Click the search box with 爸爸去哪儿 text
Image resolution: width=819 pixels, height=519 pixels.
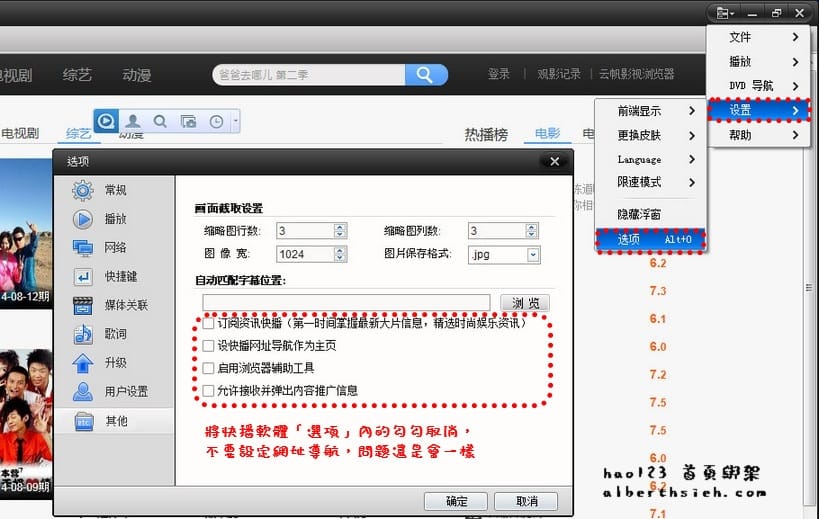point(309,75)
